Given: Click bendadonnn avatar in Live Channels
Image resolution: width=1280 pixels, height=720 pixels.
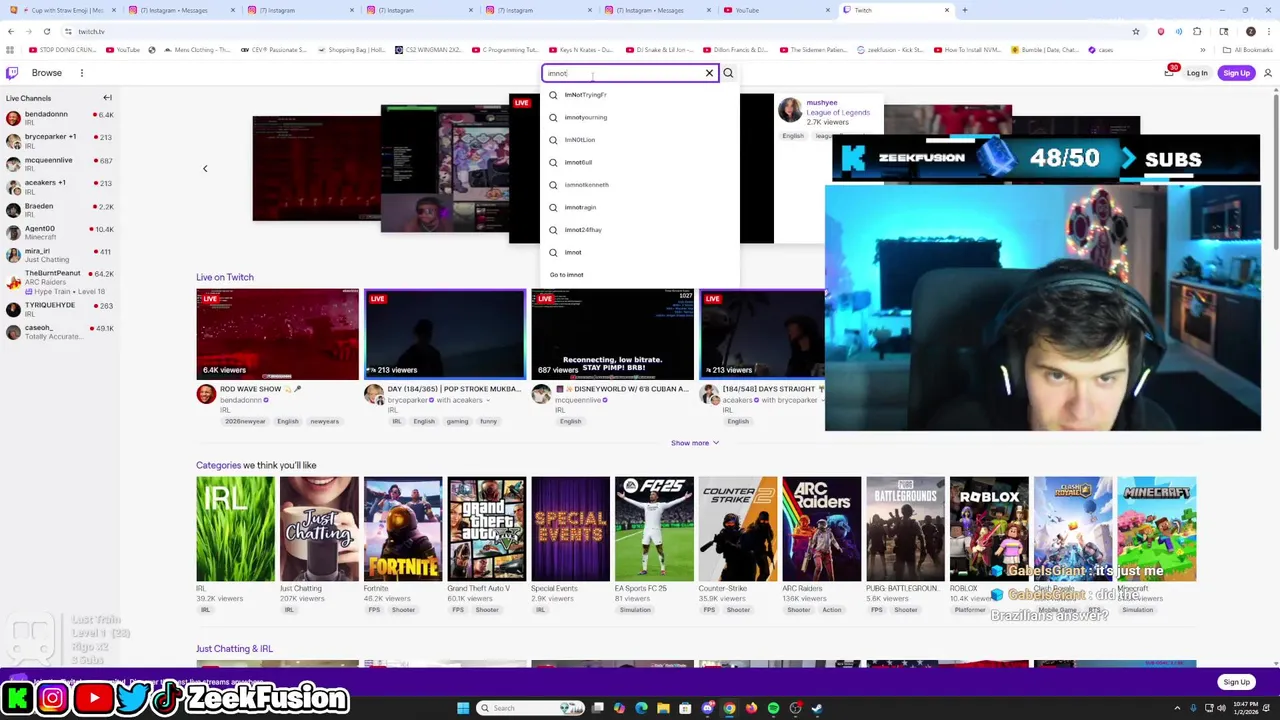Looking at the screenshot, I should 13,118.
